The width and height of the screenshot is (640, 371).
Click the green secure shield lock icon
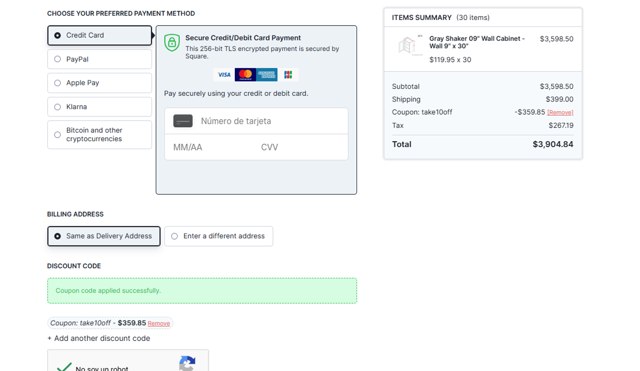(172, 42)
